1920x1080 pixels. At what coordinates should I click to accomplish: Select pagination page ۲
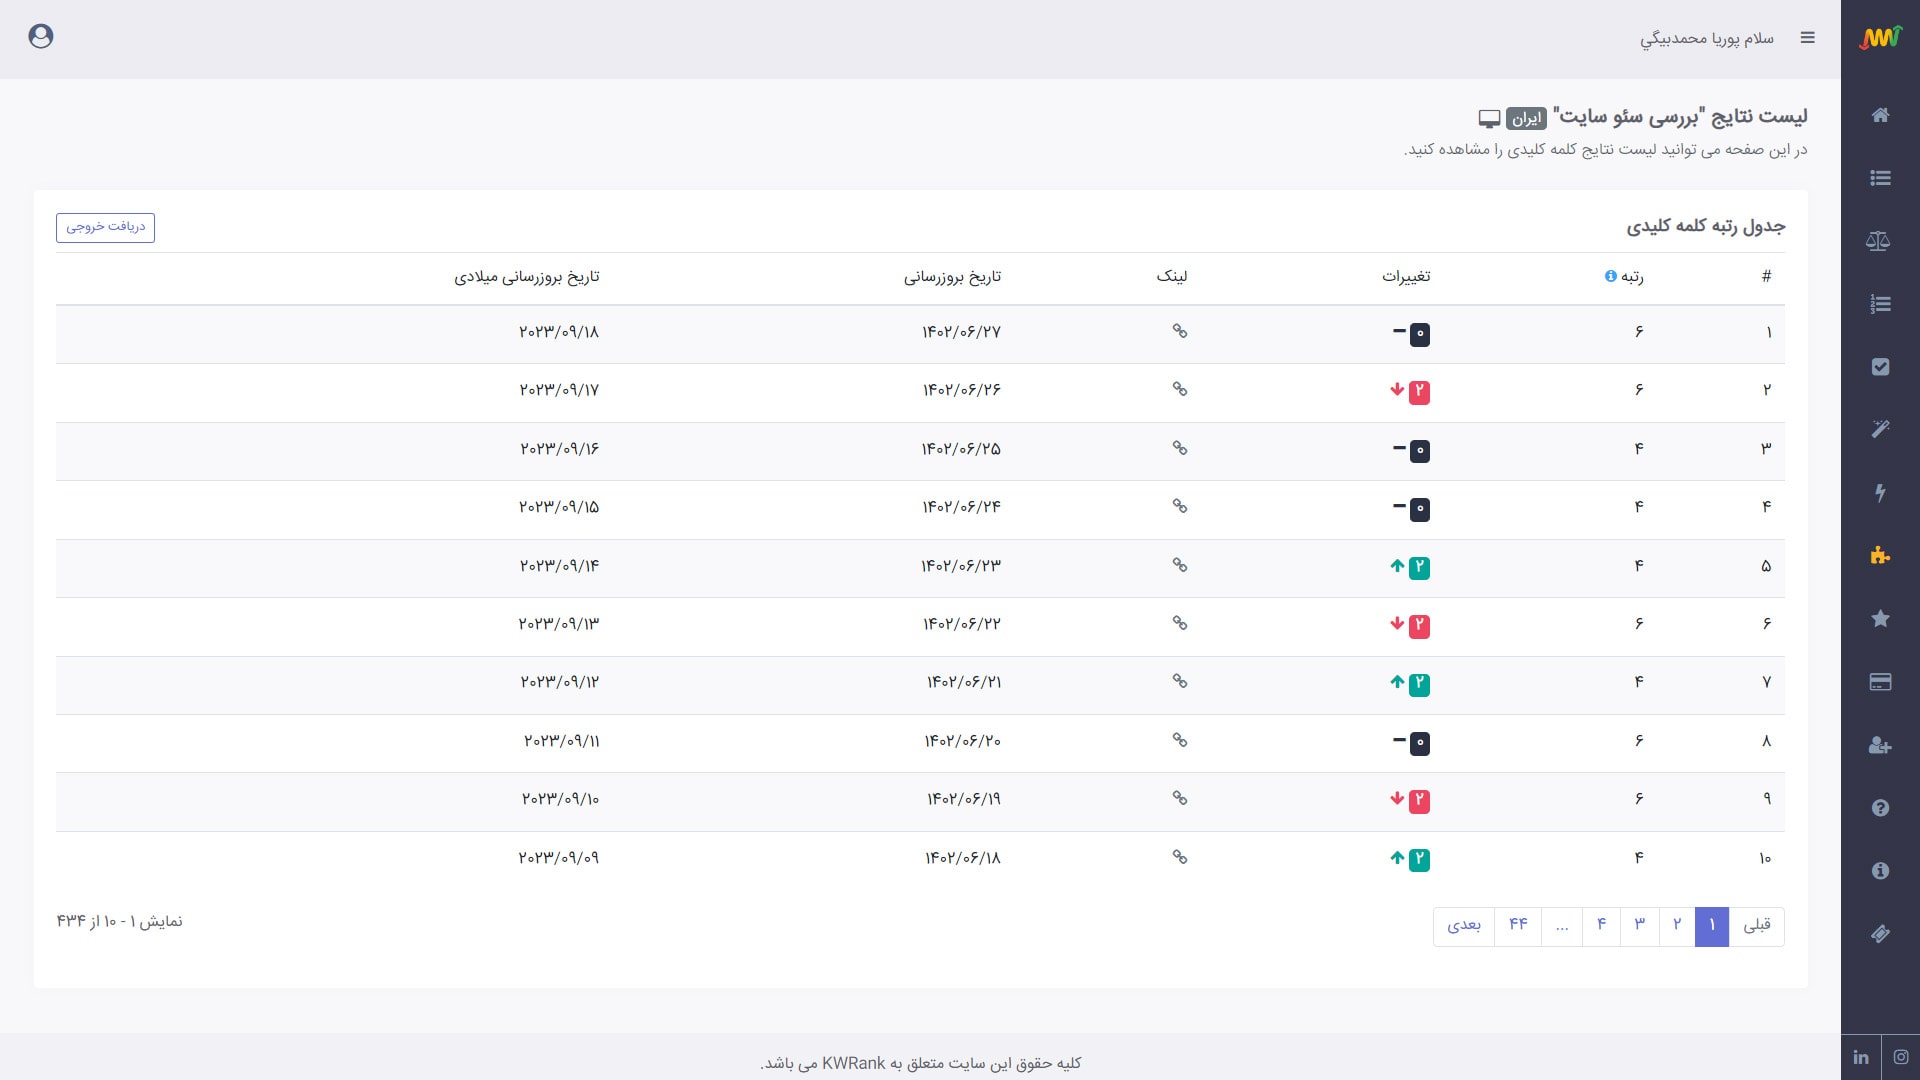click(x=1677, y=926)
